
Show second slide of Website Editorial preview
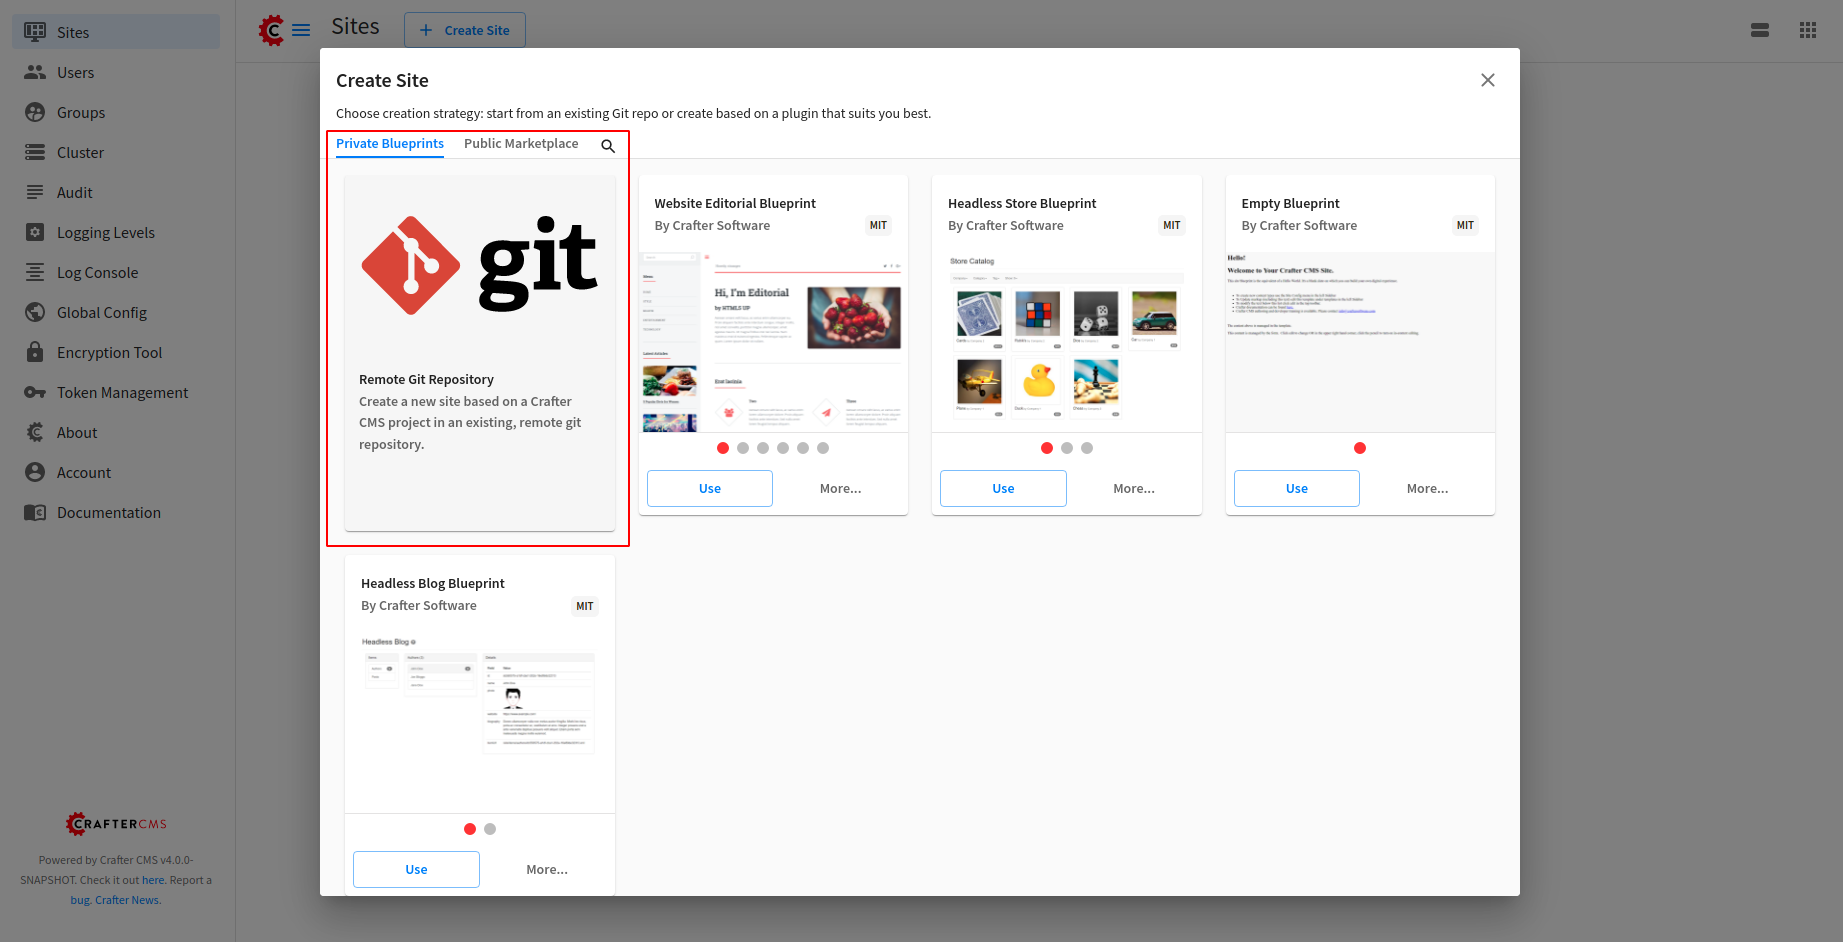point(743,448)
